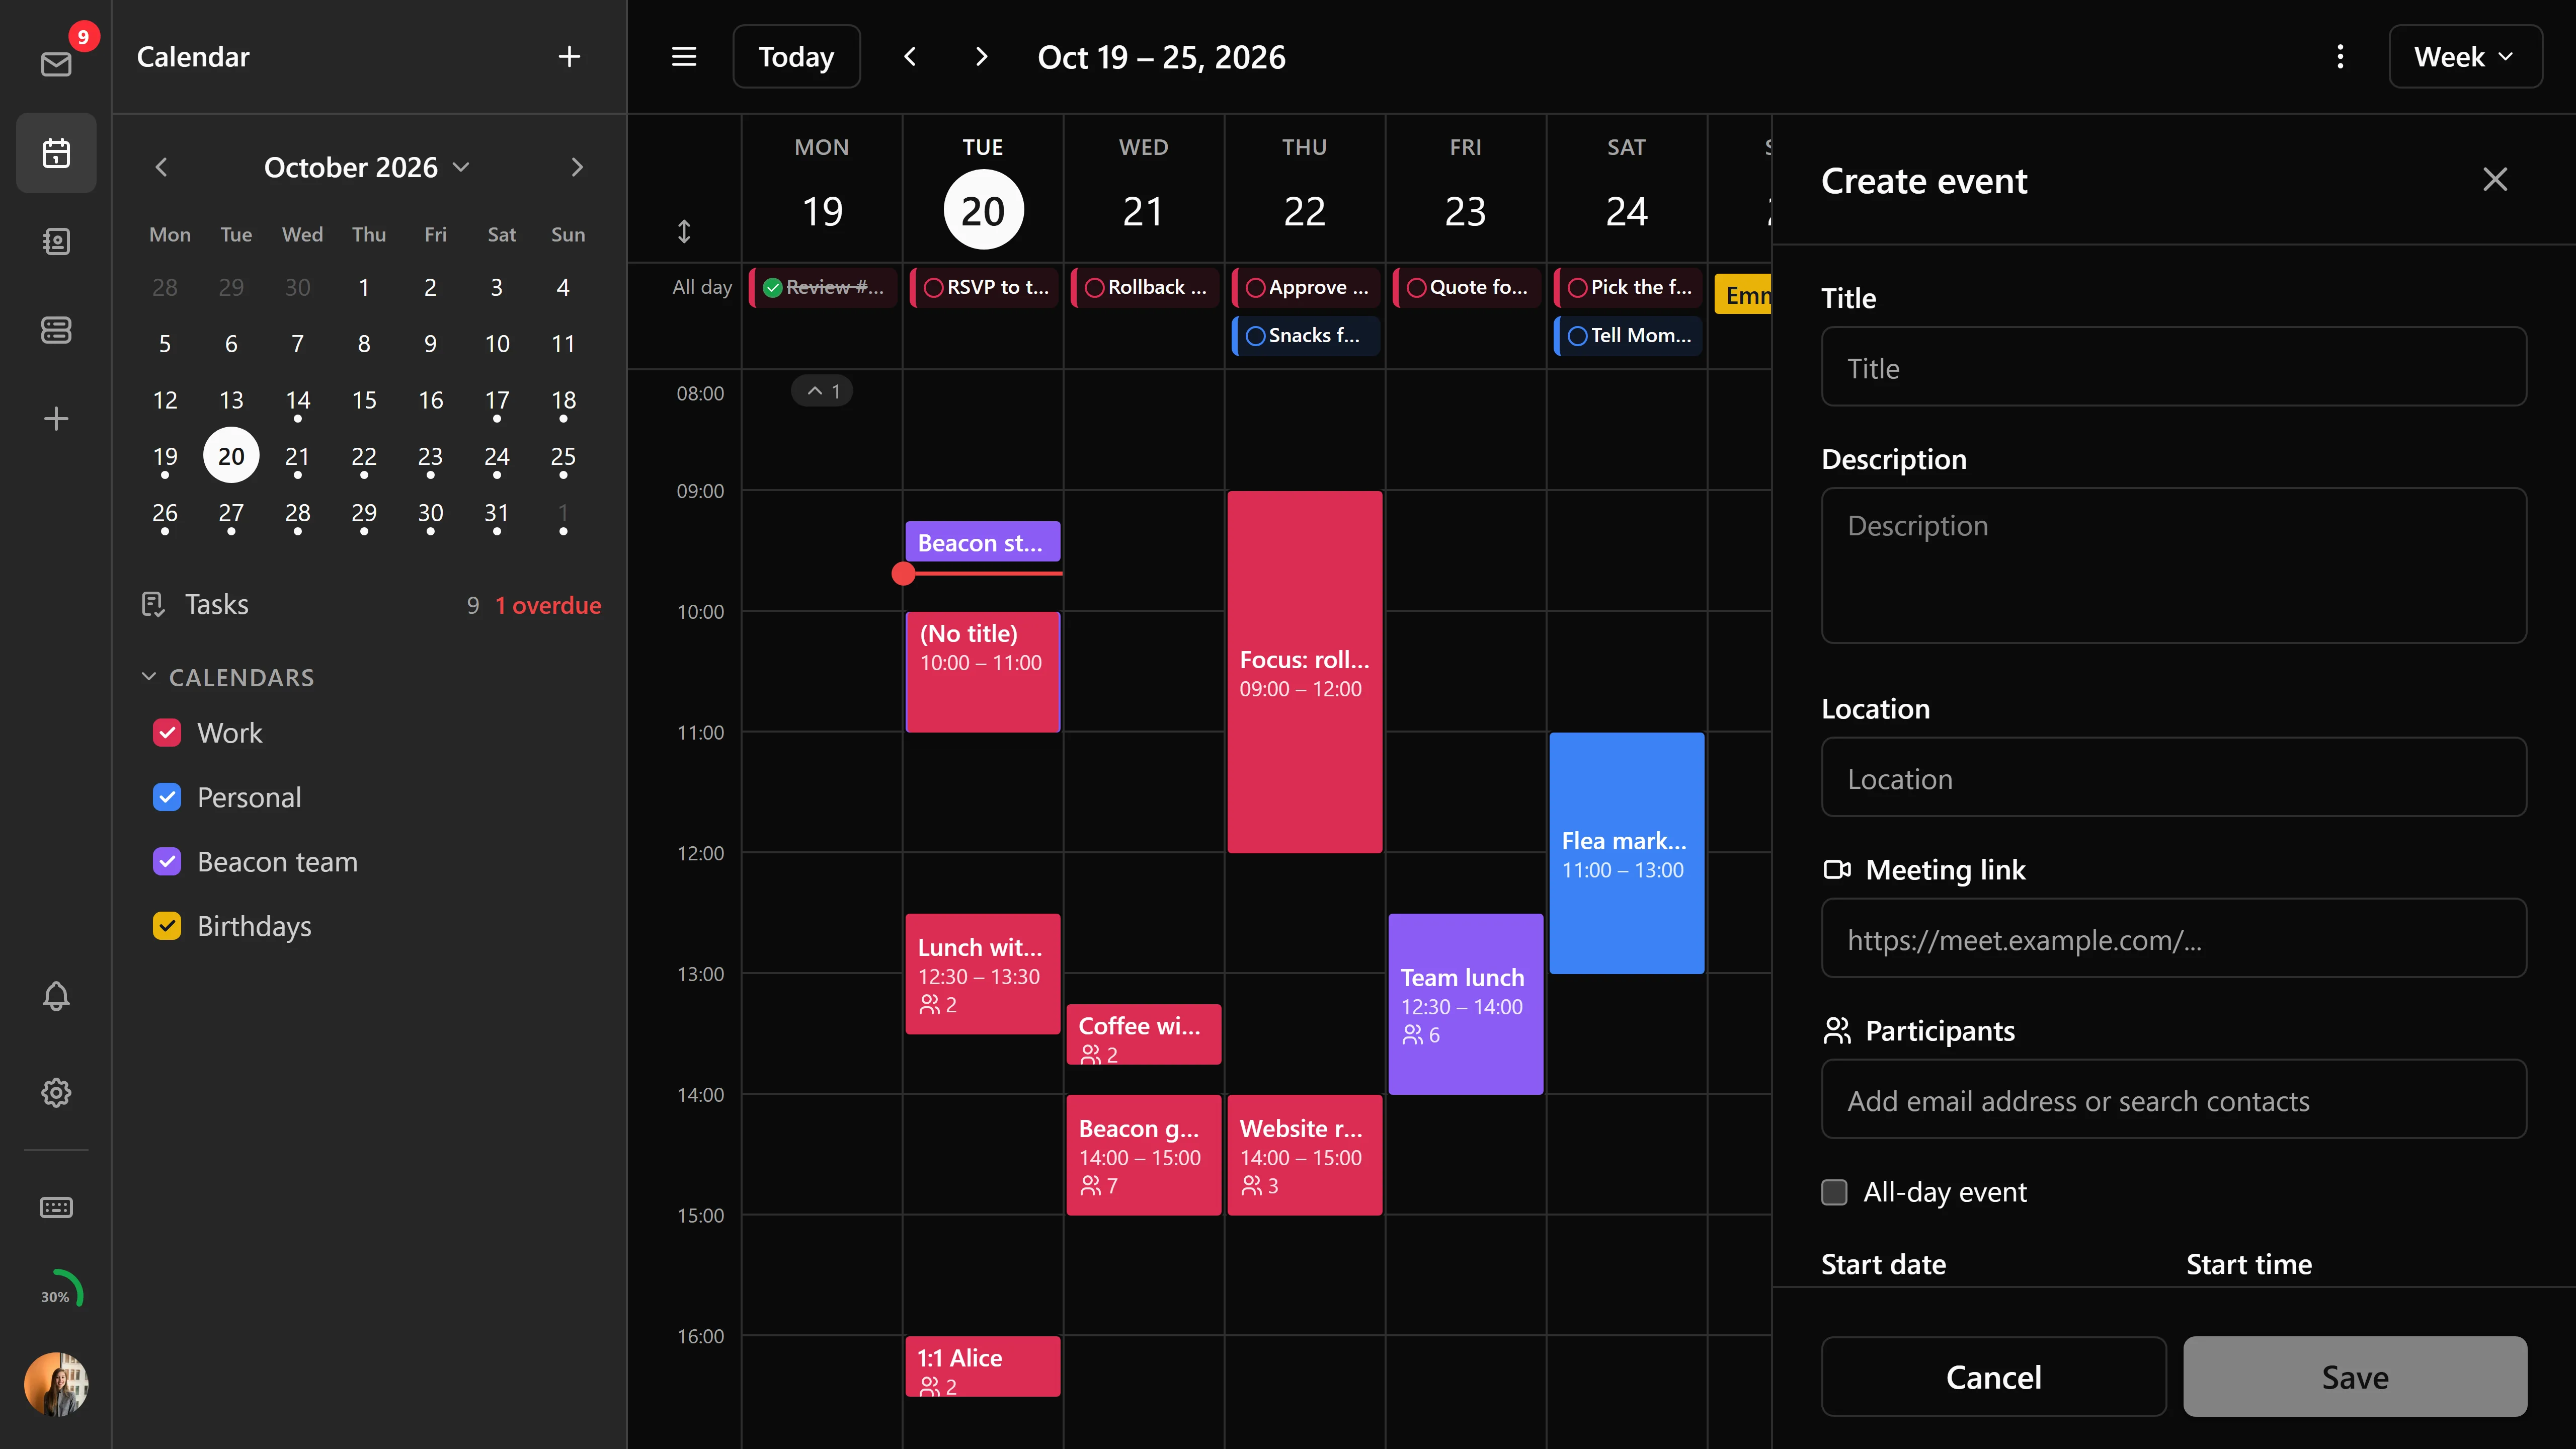The width and height of the screenshot is (2576, 1449).
Task: Toggle the Birthdays calendar checkbox
Action: pyautogui.click(x=167, y=926)
